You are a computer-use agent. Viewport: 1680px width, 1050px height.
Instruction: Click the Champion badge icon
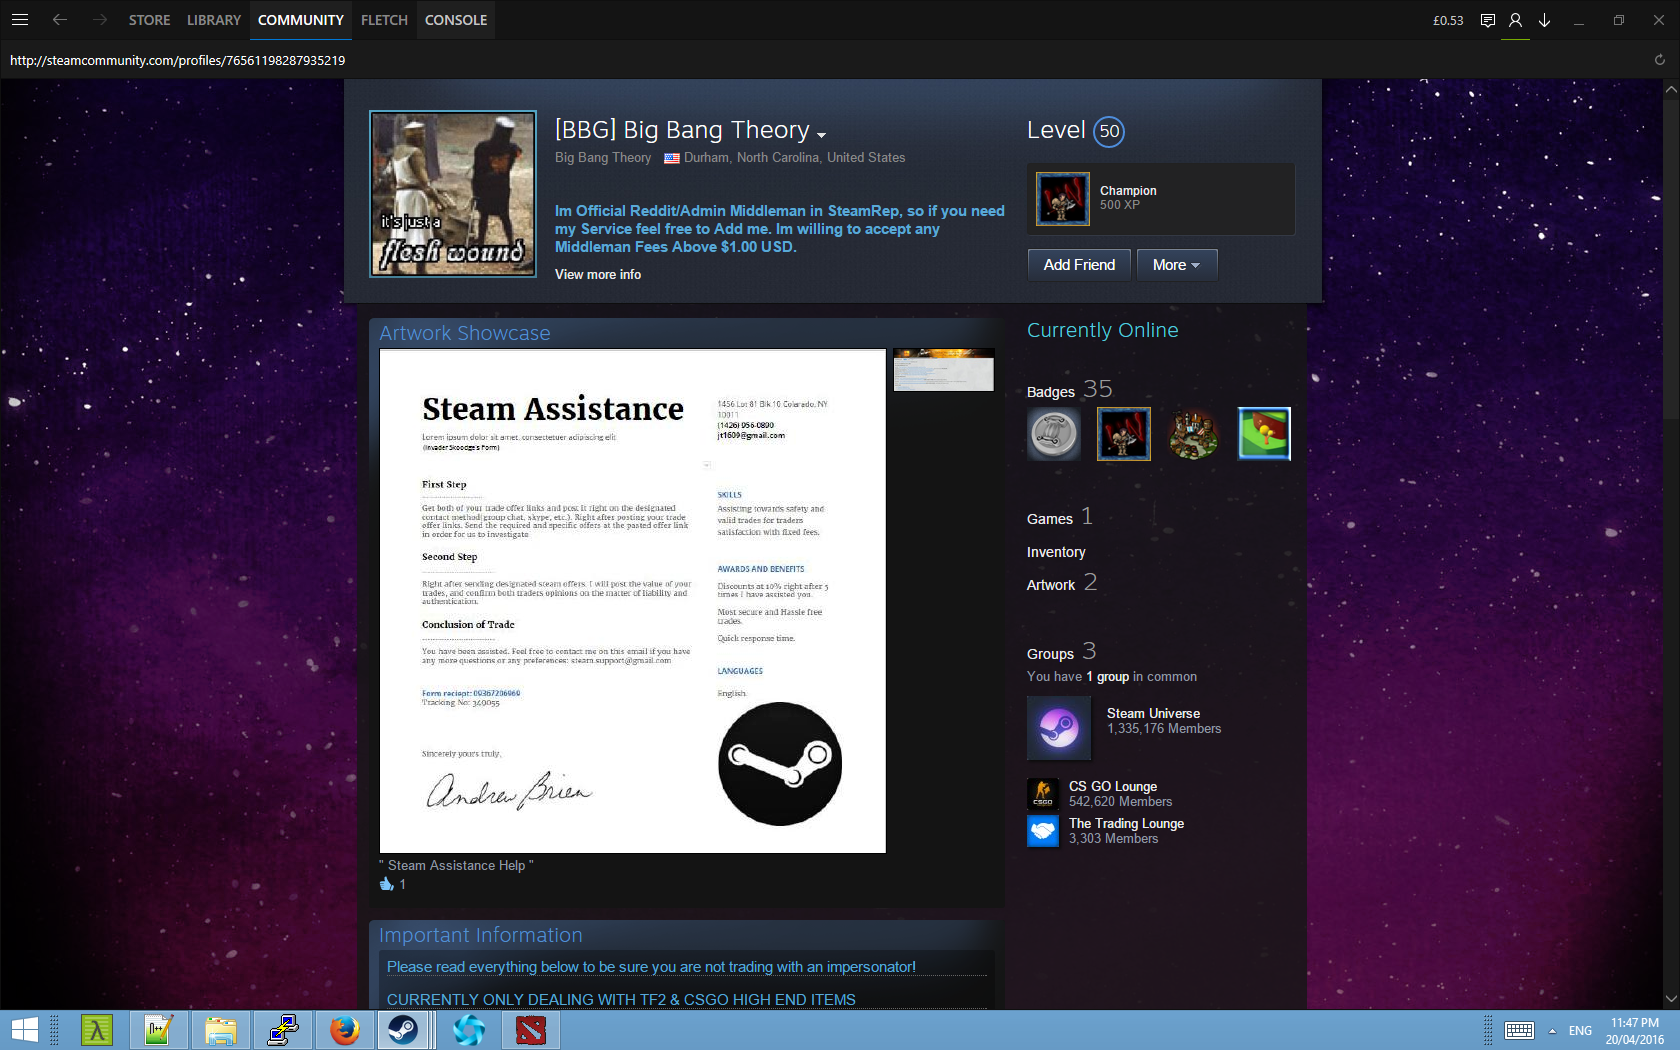[1062, 198]
